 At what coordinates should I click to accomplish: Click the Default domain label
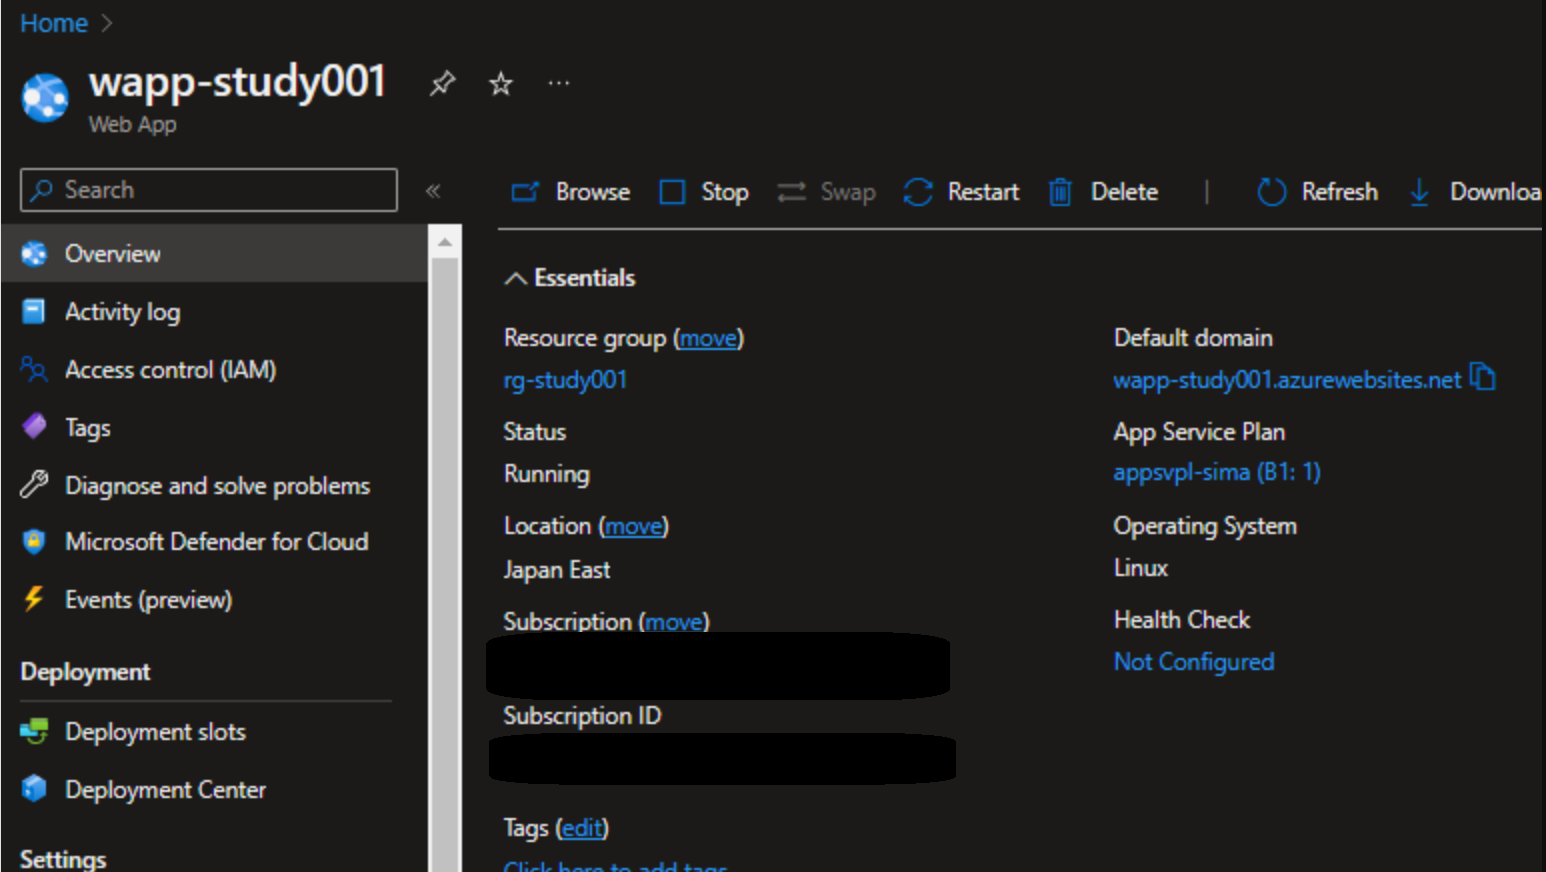[1193, 338]
